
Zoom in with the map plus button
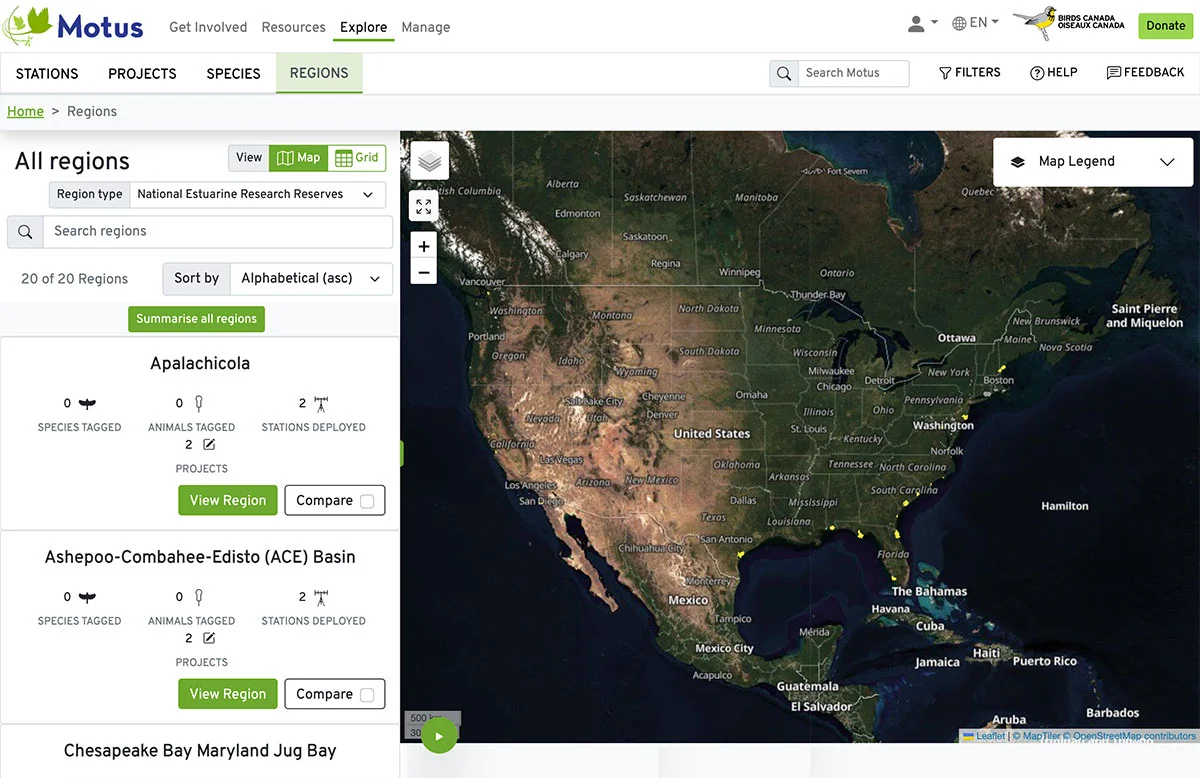point(424,246)
